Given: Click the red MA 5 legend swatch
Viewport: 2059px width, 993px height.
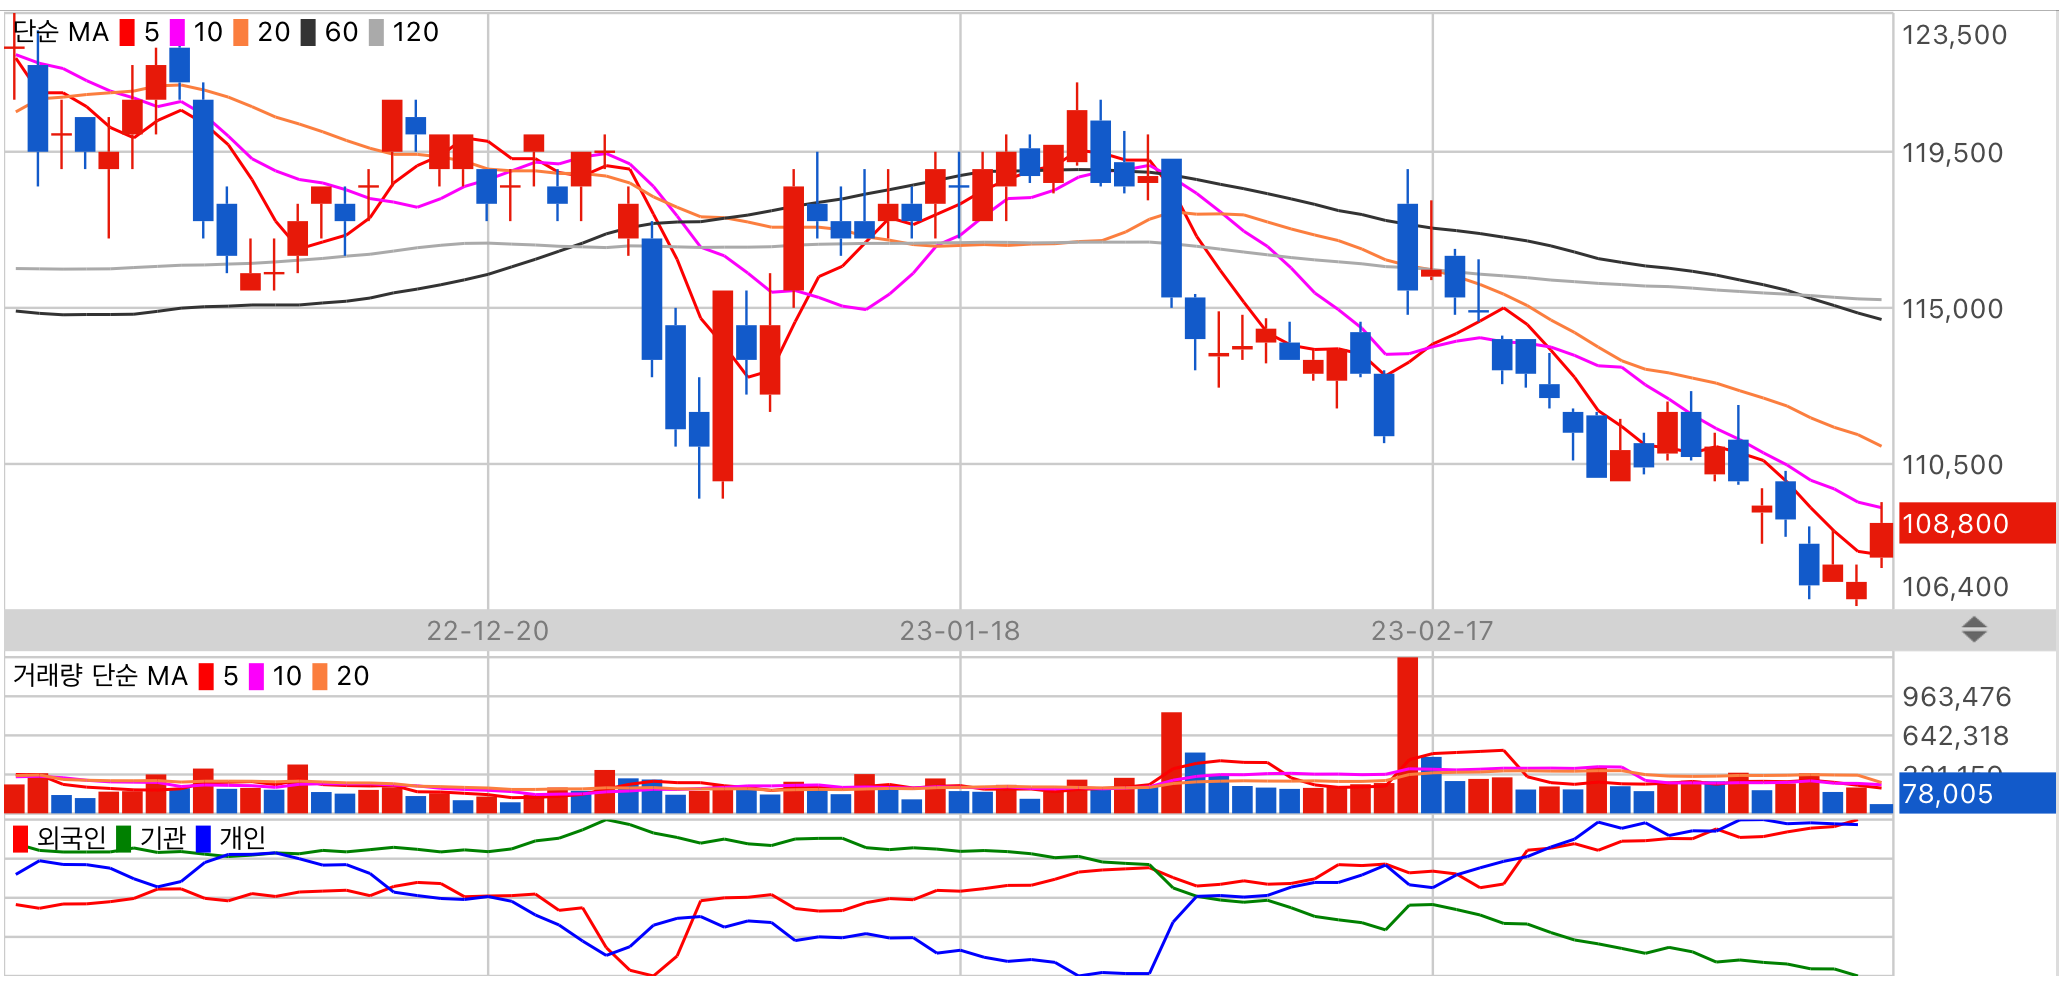Looking at the screenshot, I should click(x=127, y=33).
